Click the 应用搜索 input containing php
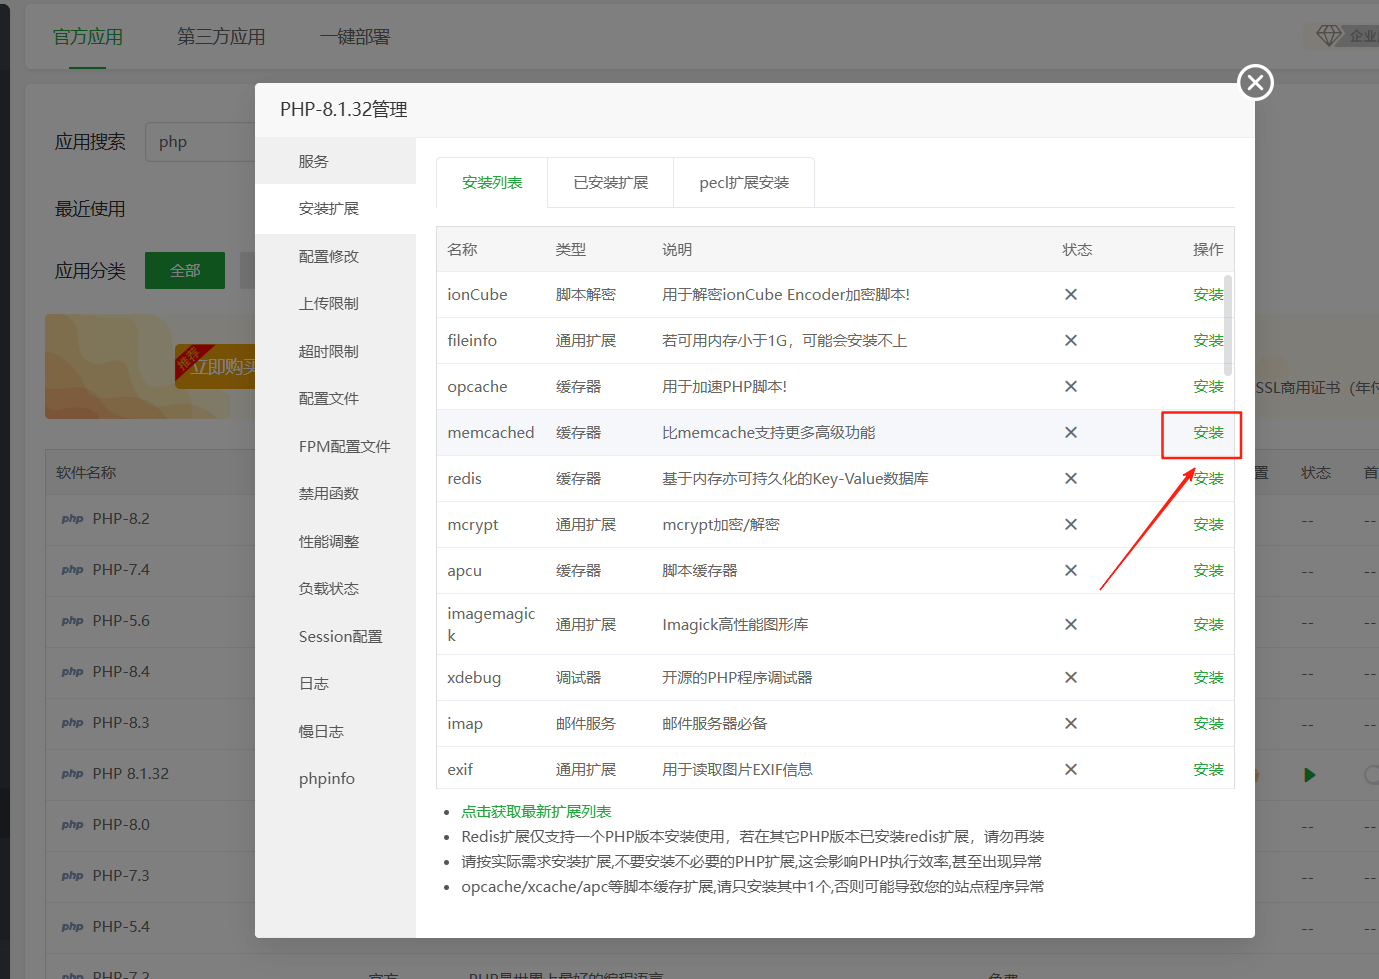Viewport: 1379px width, 979px height. [200, 142]
